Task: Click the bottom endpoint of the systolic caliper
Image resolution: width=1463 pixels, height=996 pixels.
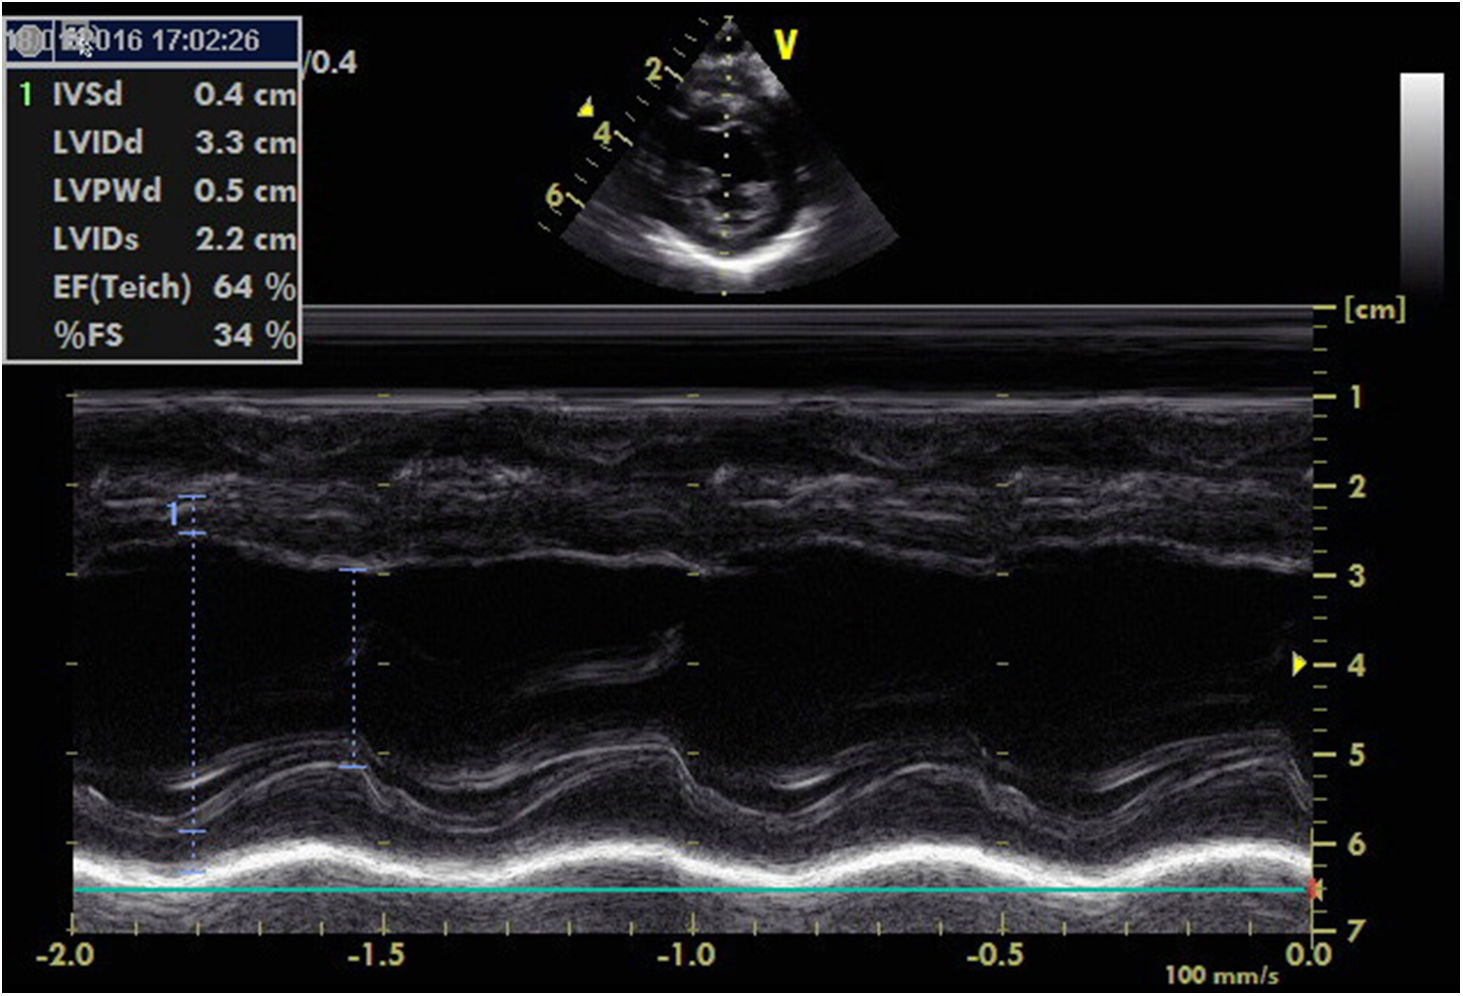Action: click(353, 767)
